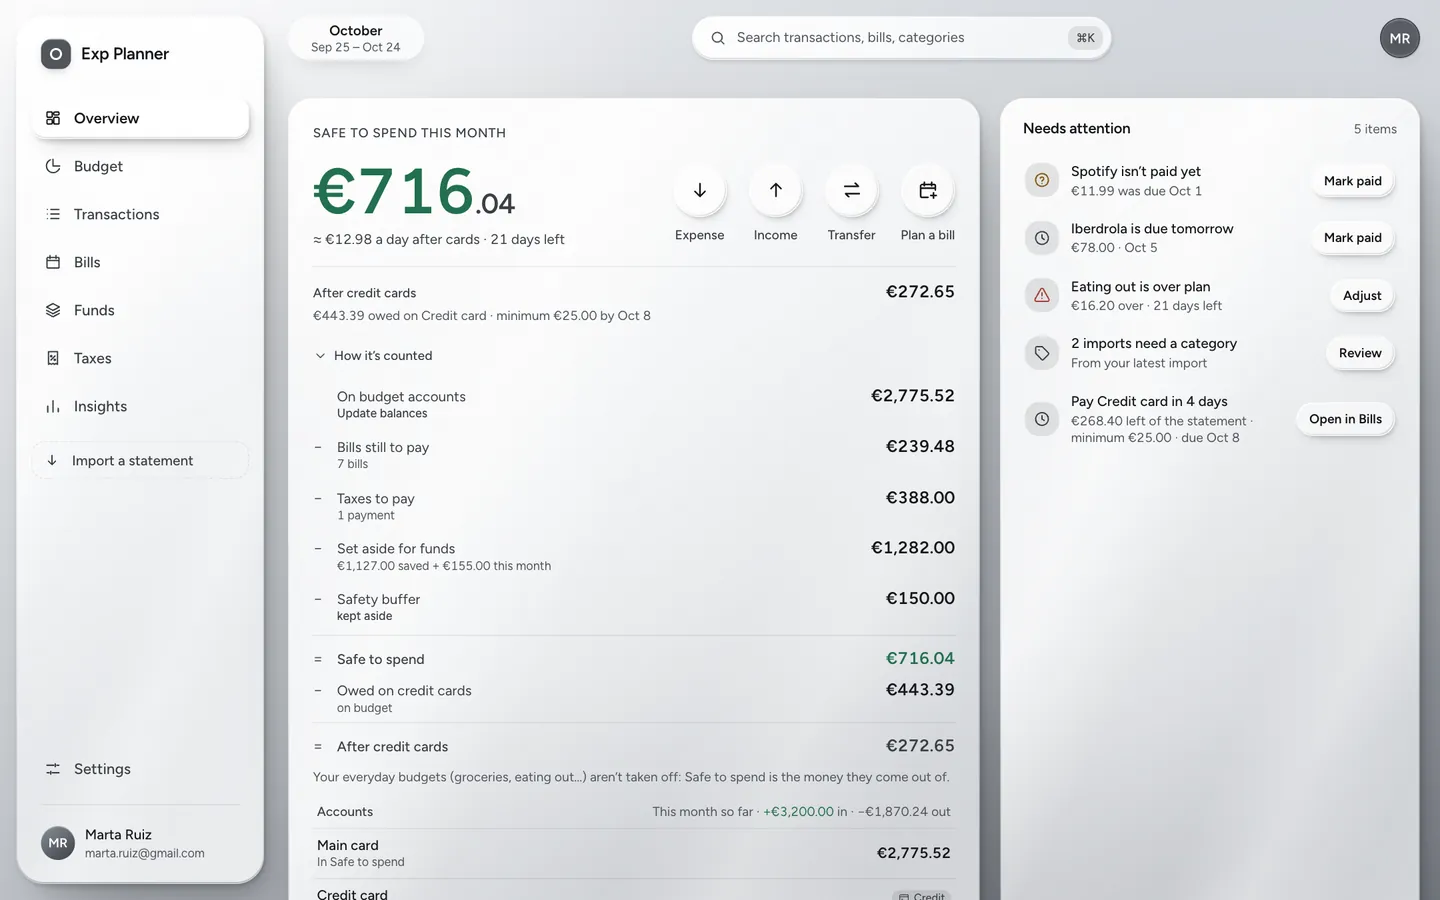
Task: Click the MR avatar in top right
Action: [x=1400, y=38]
